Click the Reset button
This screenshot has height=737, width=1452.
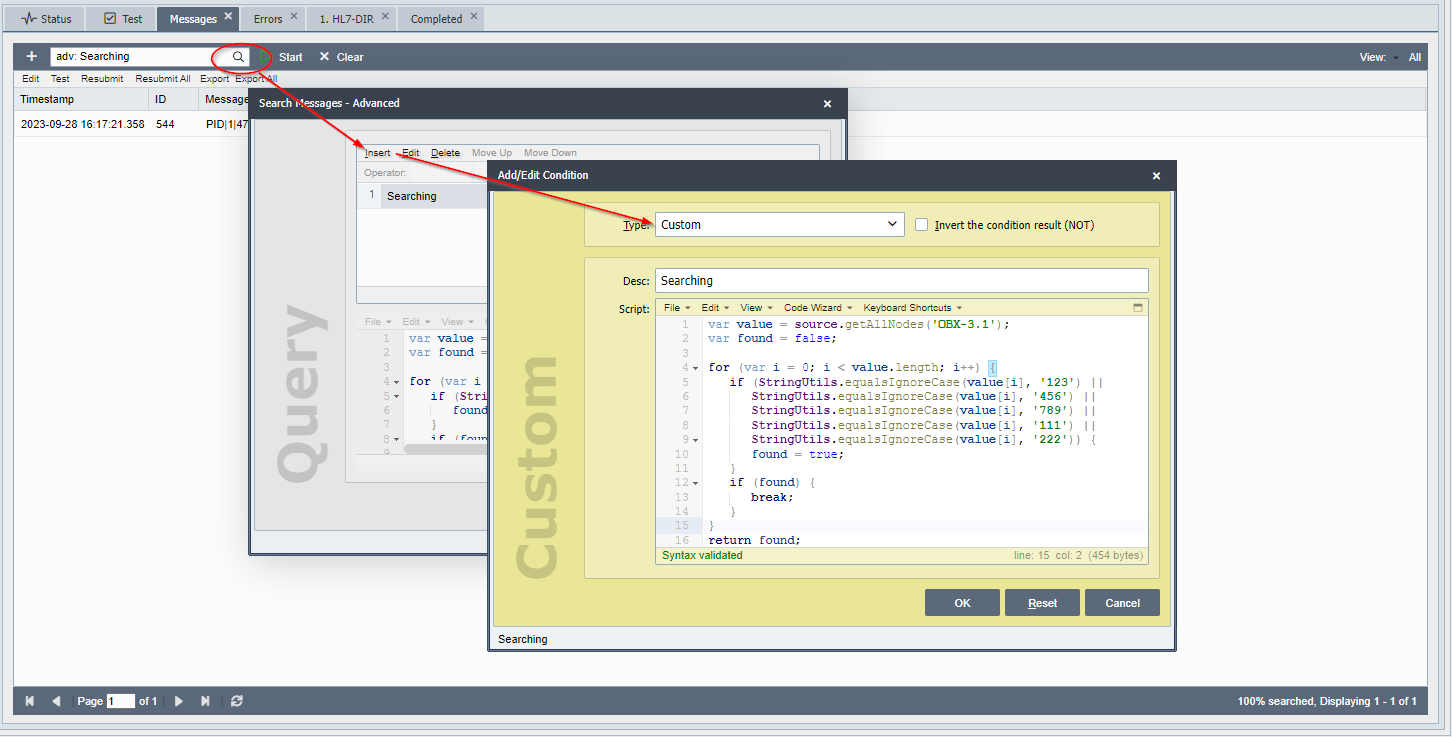click(1043, 603)
